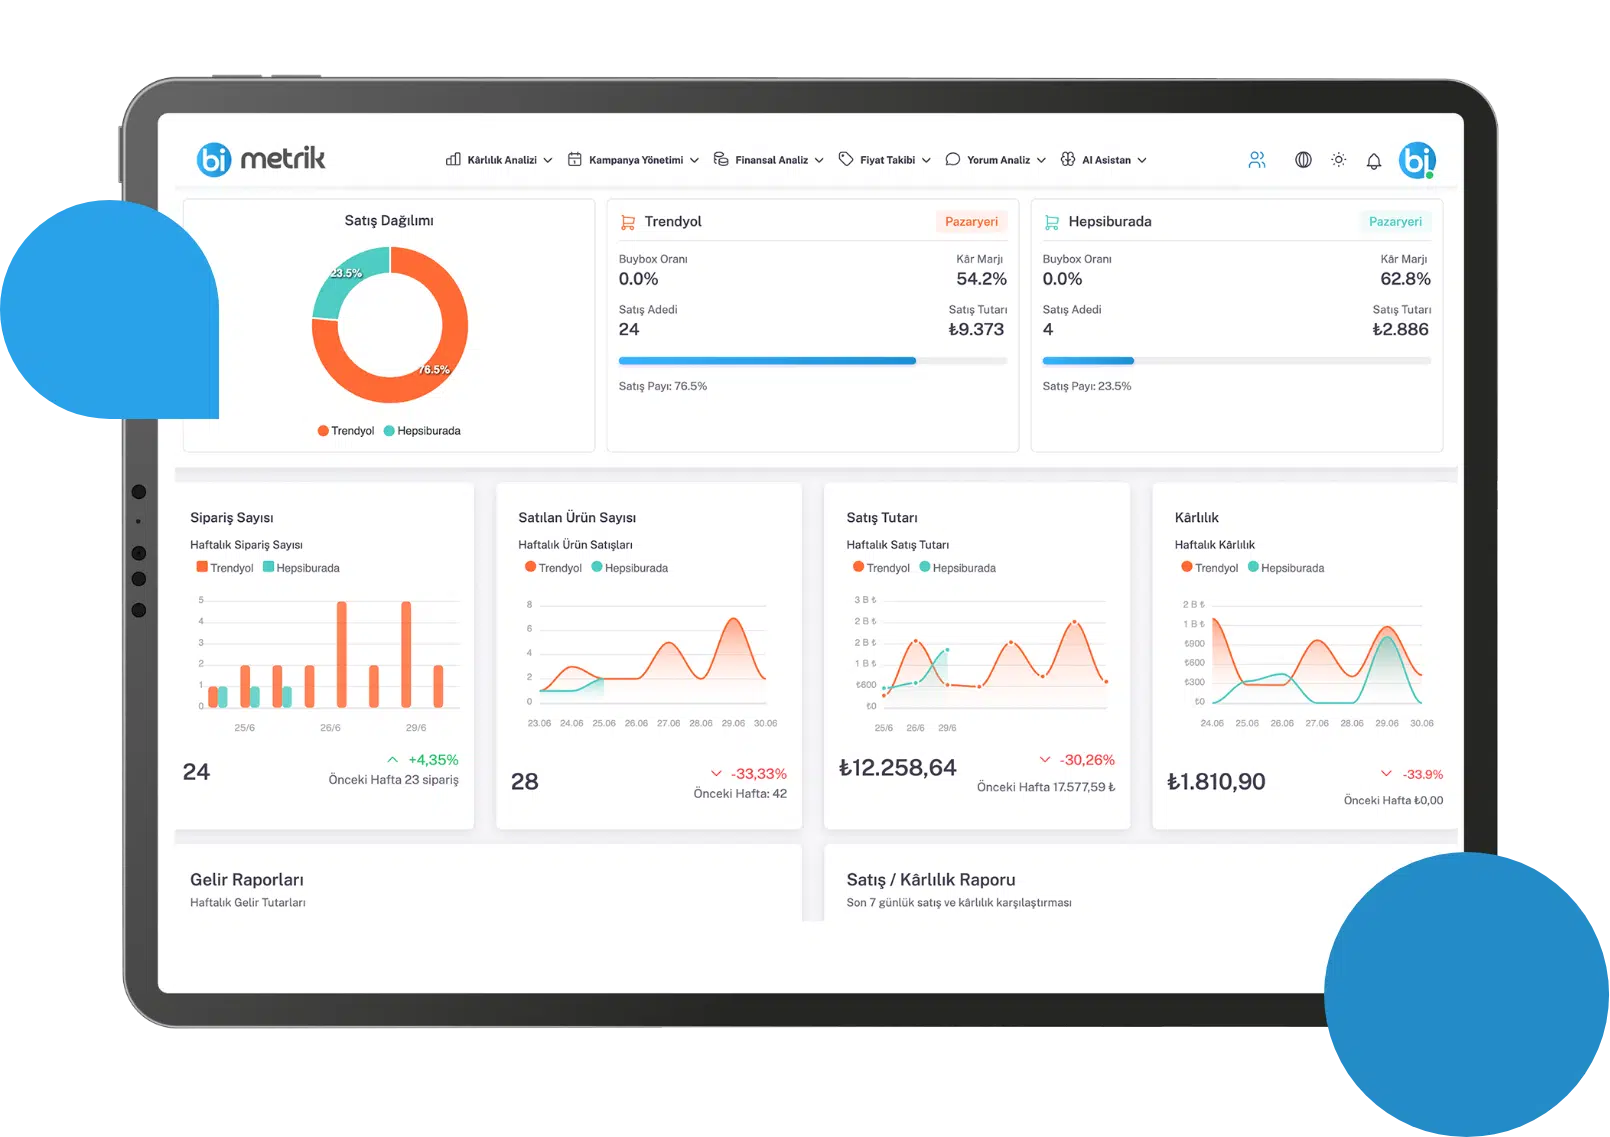Viewport: 1610px width, 1137px height.
Task: Click the AI Asistan brain icon
Action: point(1068,160)
